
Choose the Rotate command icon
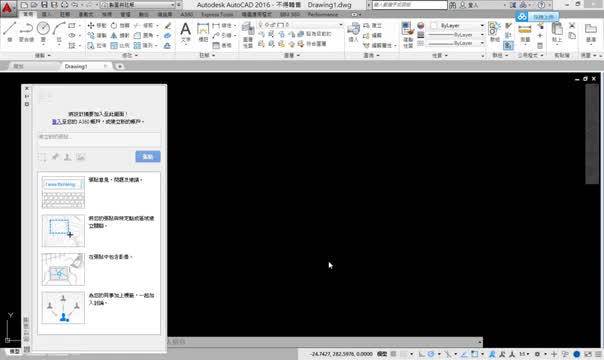tap(114, 25)
